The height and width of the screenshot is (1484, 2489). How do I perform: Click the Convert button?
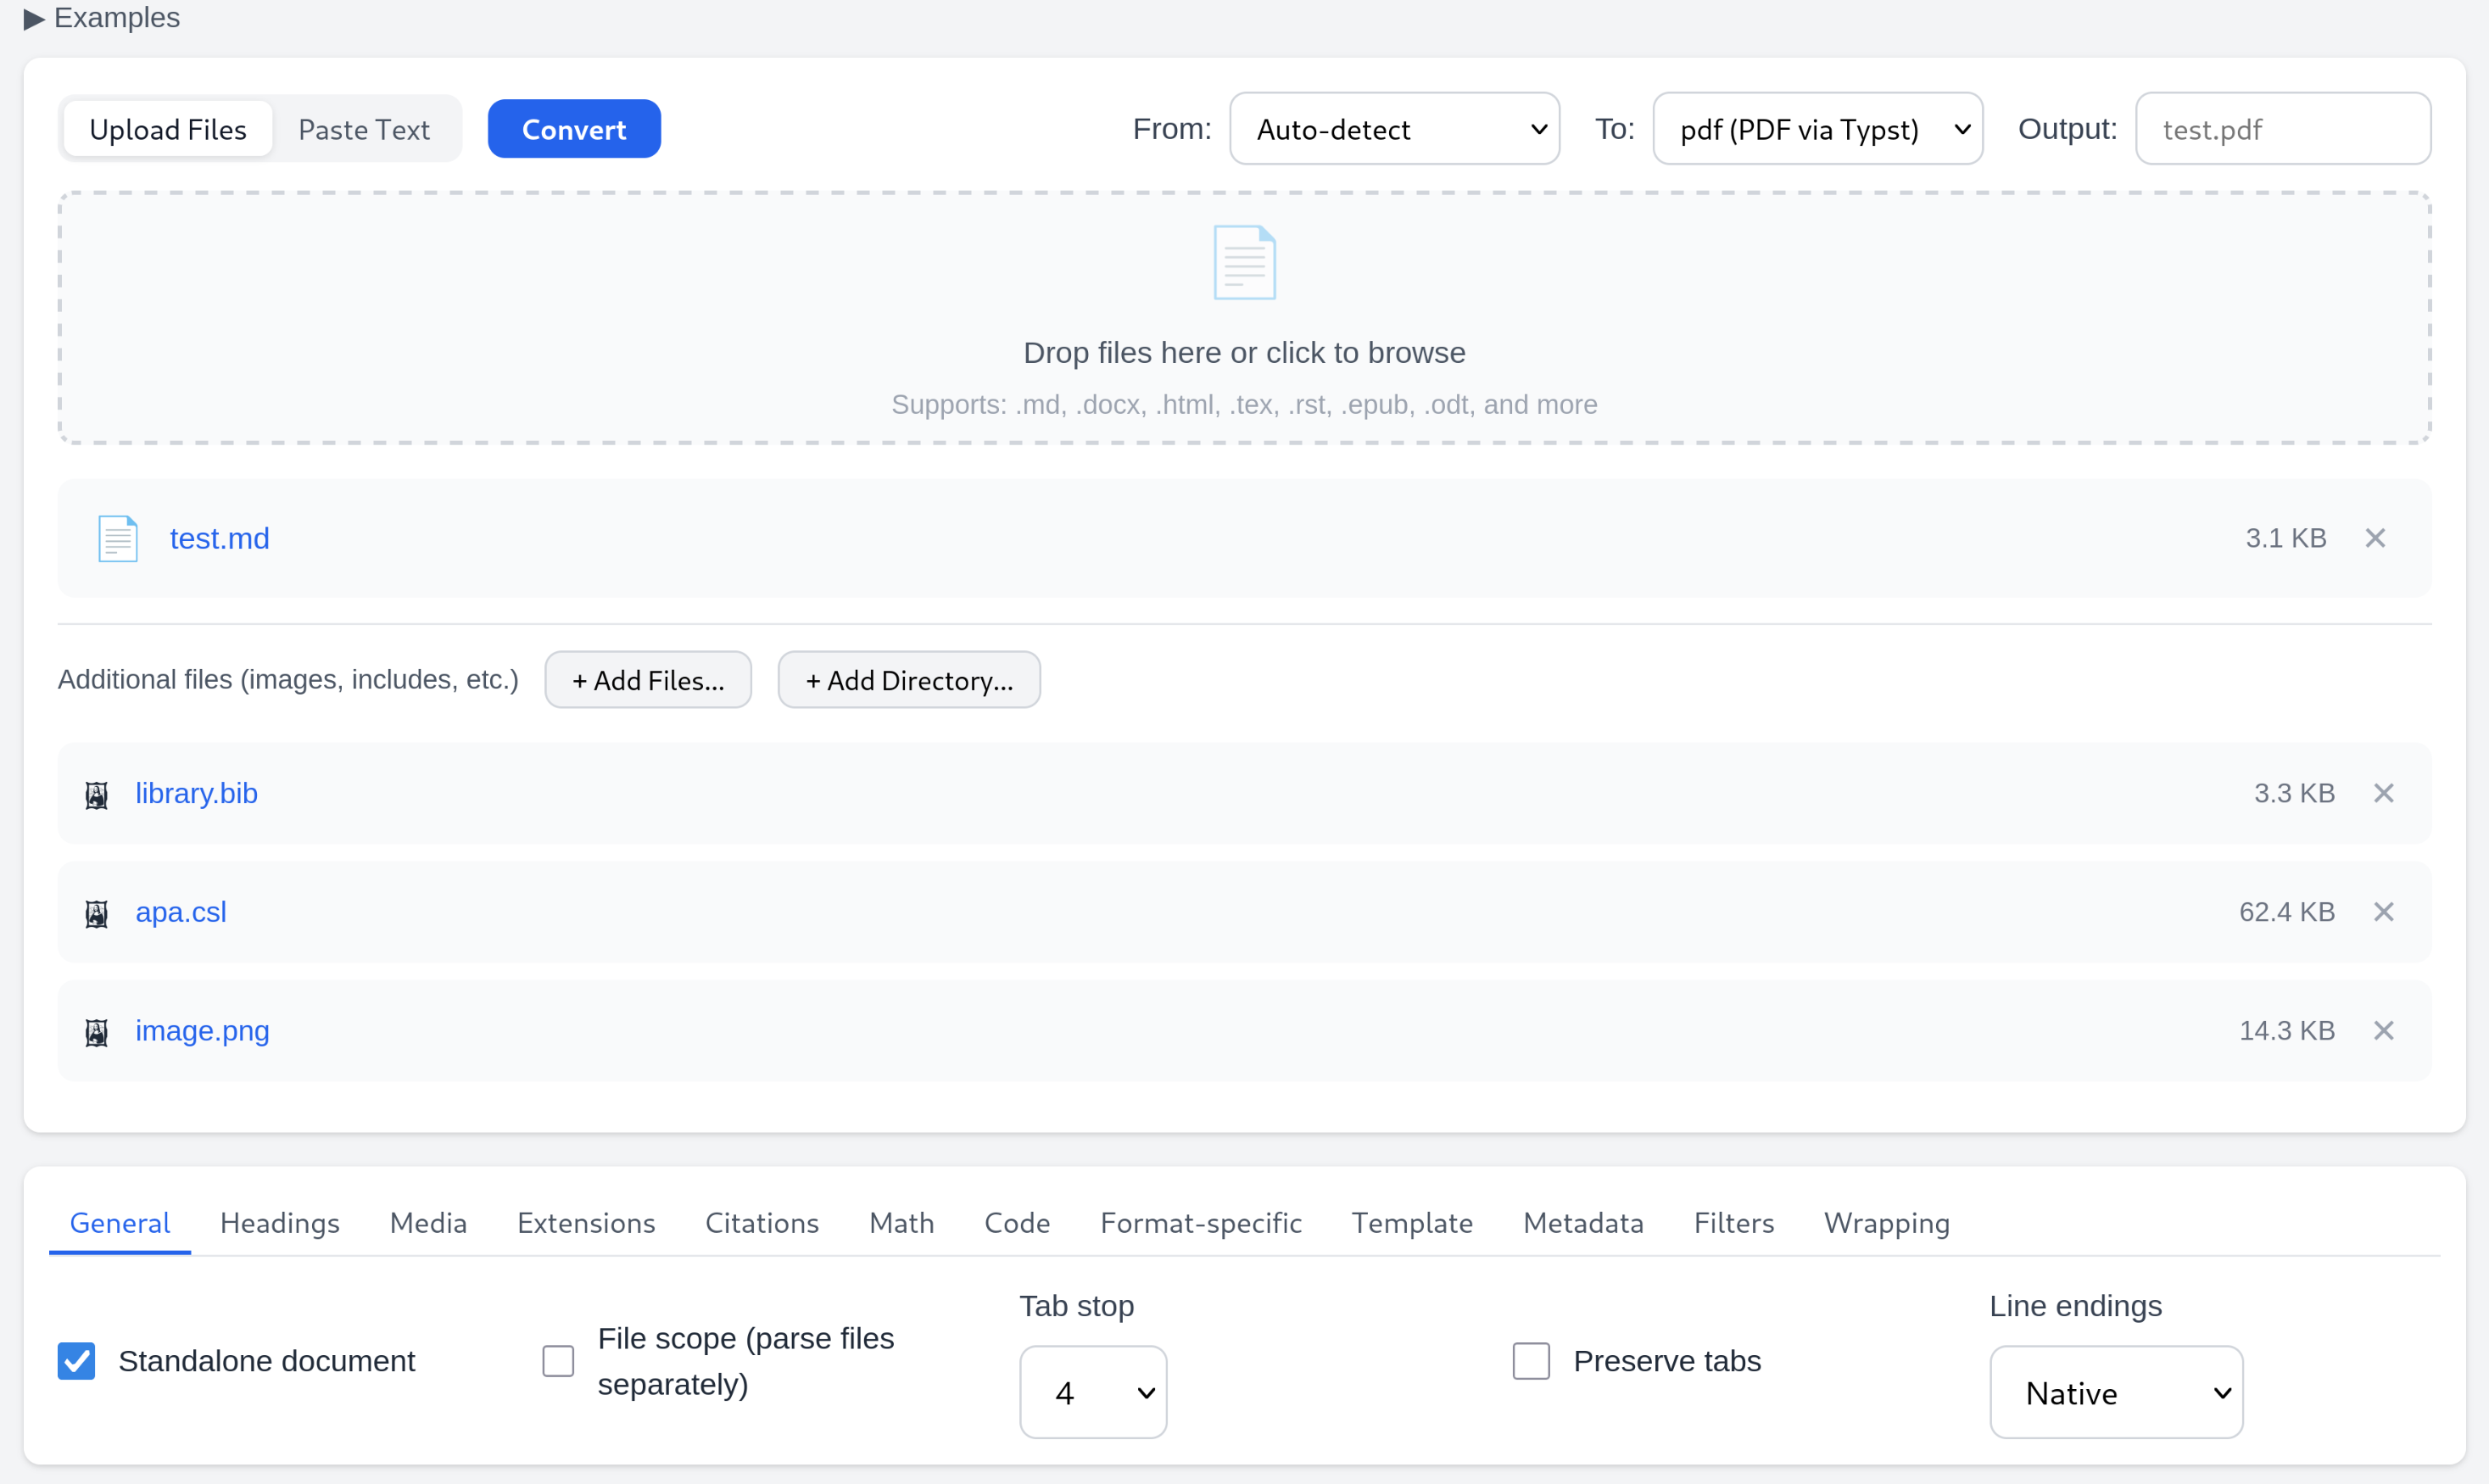[x=573, y=128]
